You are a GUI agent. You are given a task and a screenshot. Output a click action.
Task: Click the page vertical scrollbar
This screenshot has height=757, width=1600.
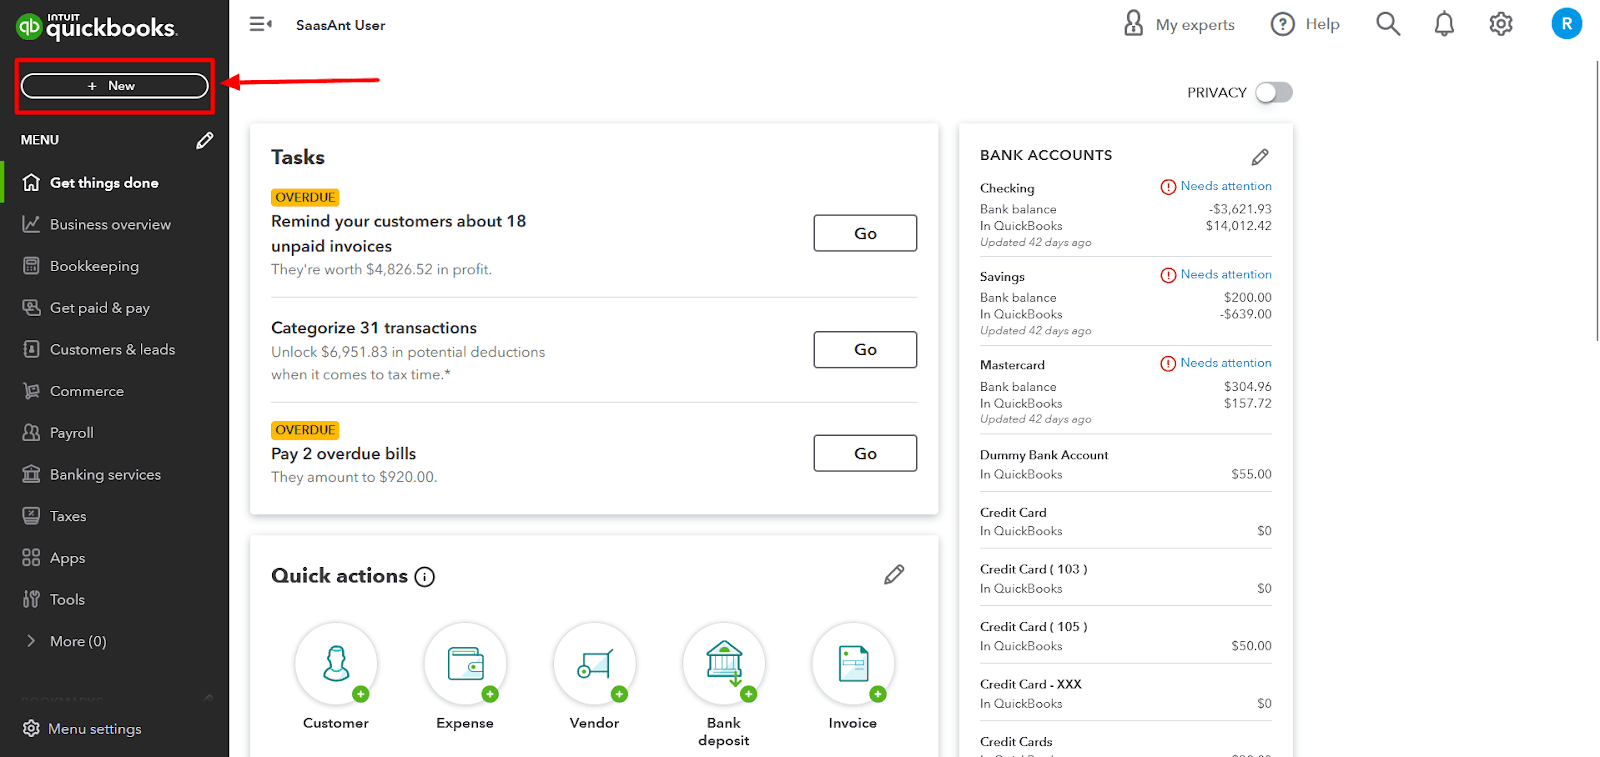tap(1597, 200)
